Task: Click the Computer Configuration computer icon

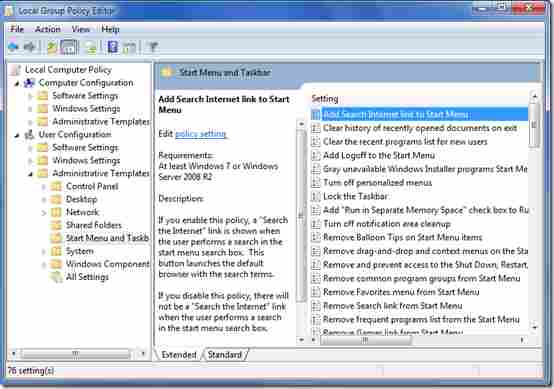Action: [x=29, y=83]
